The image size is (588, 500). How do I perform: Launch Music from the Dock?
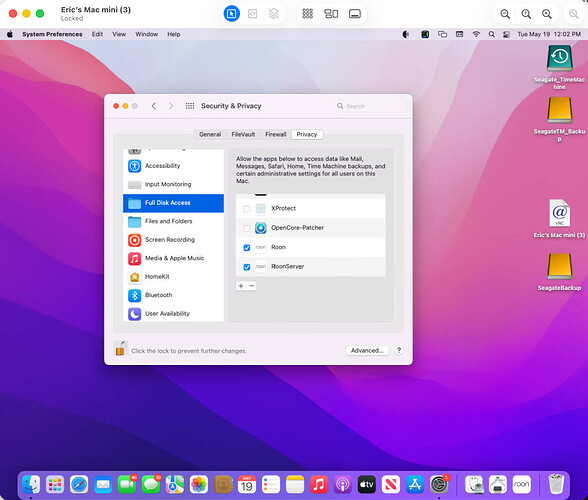(x=319, y=484)
